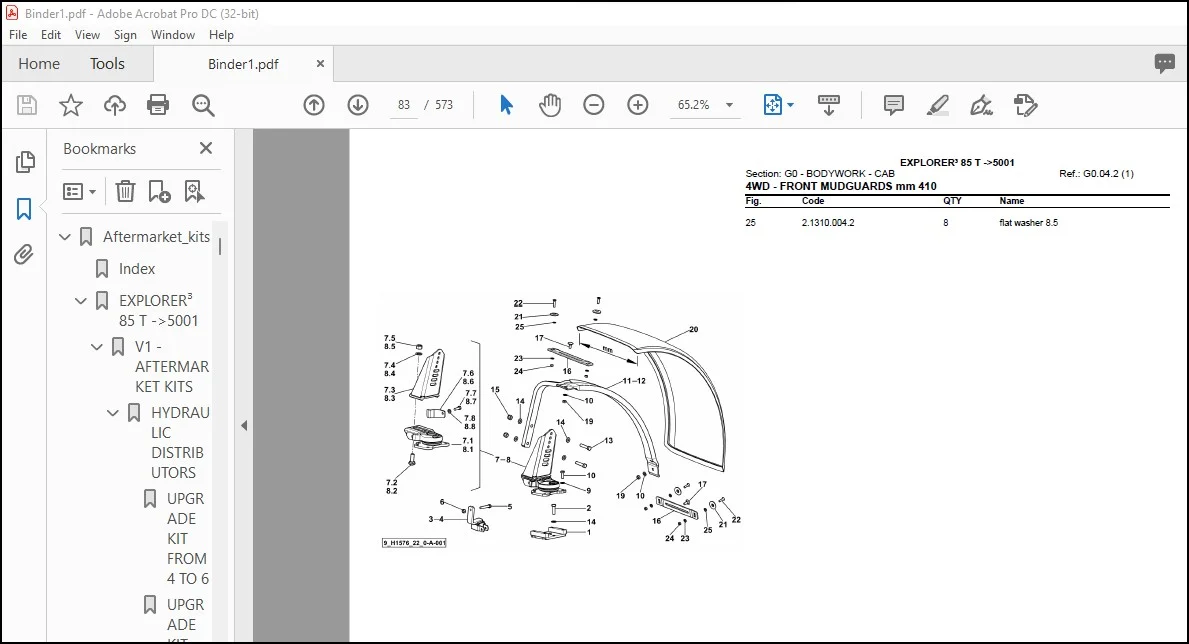Open the fit page options dropdown arrow
The image size is (1189, 644).
pyautogui.click(x=790, y=105)
